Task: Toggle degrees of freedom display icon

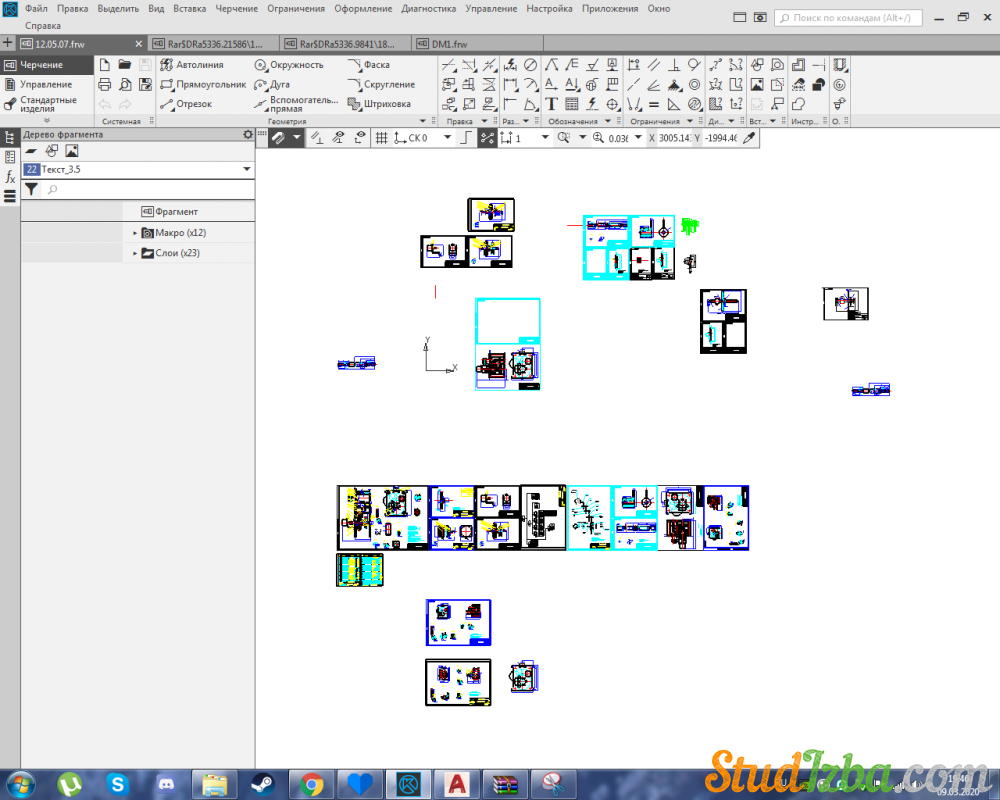Action: 360,138
